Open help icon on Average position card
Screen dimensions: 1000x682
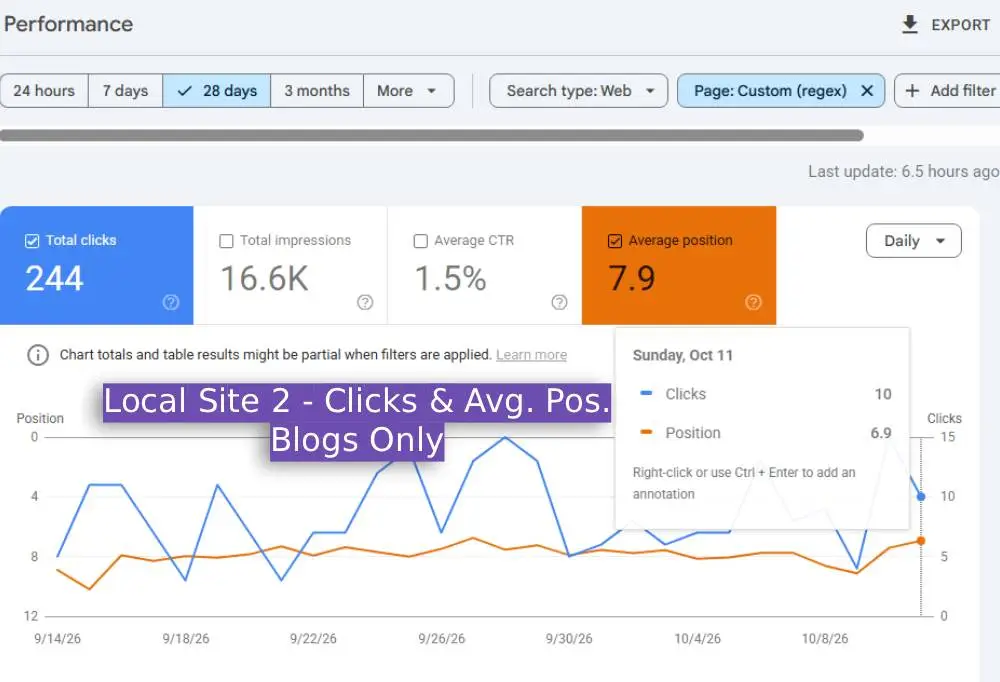tap(753, 302)
